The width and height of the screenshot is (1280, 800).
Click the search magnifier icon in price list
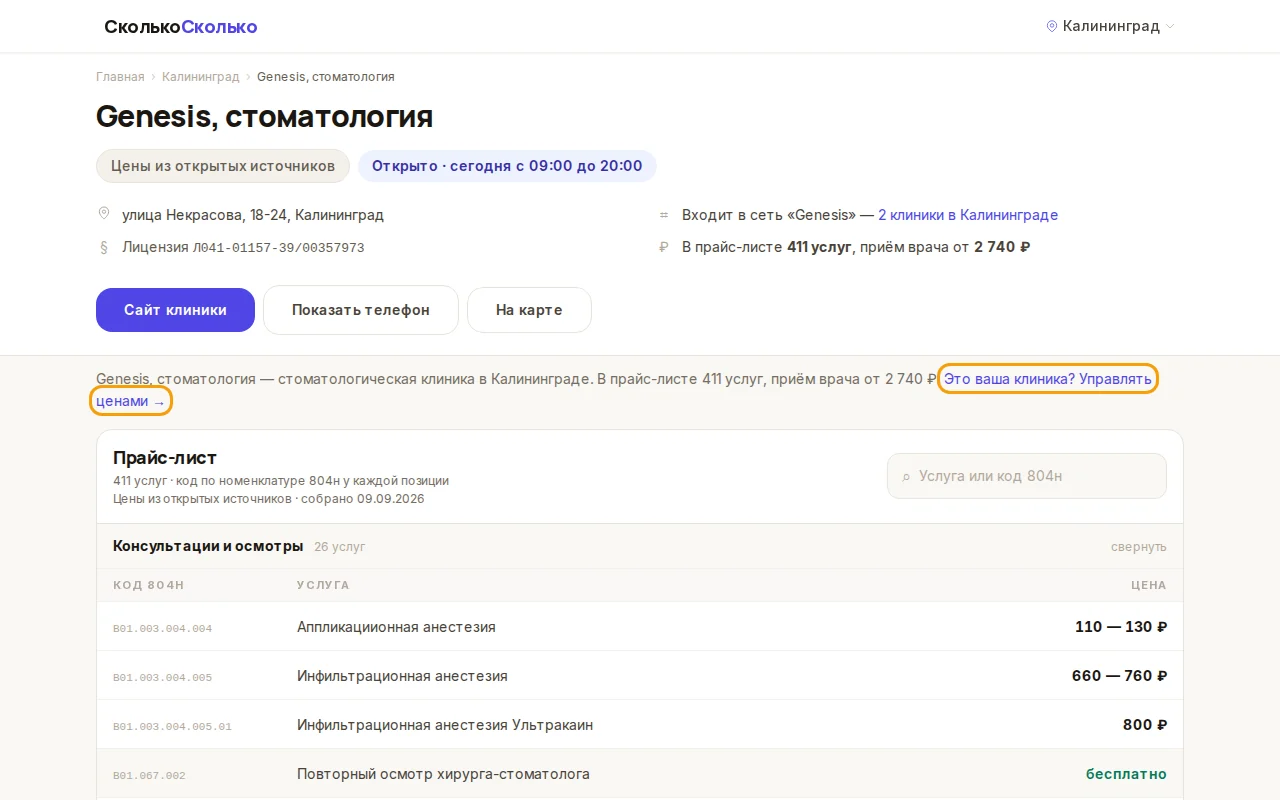coord(907,477)
